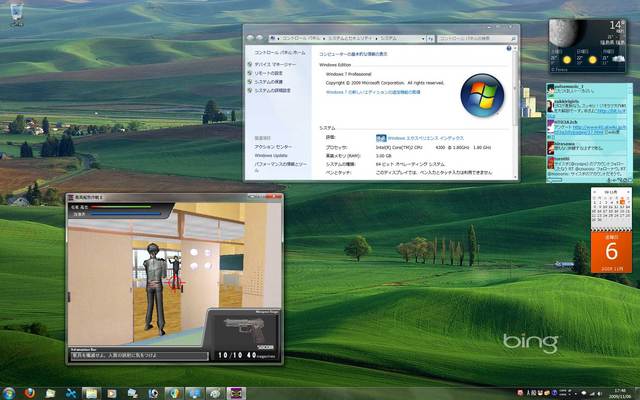Open the Recycle Bin on the desktop
The width and height of the screenshot is (640, 400).
point(16,15)
